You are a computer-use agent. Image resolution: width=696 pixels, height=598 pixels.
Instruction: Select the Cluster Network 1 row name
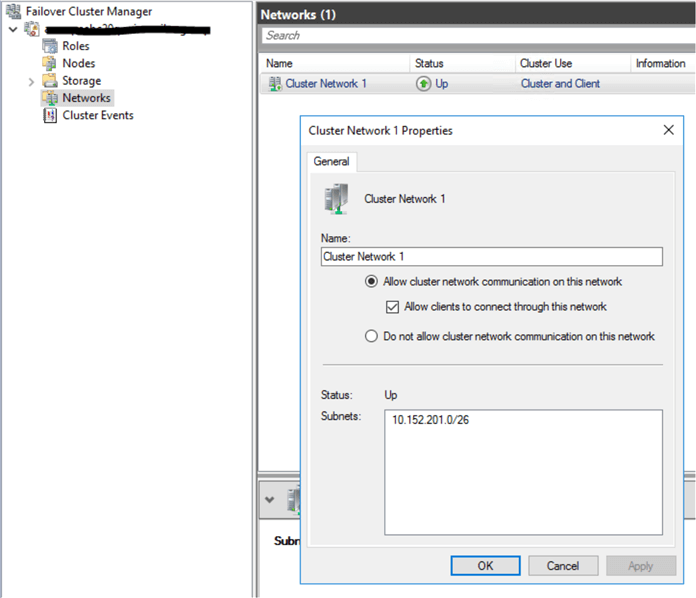pyautogui.click(x=326, y=83)
